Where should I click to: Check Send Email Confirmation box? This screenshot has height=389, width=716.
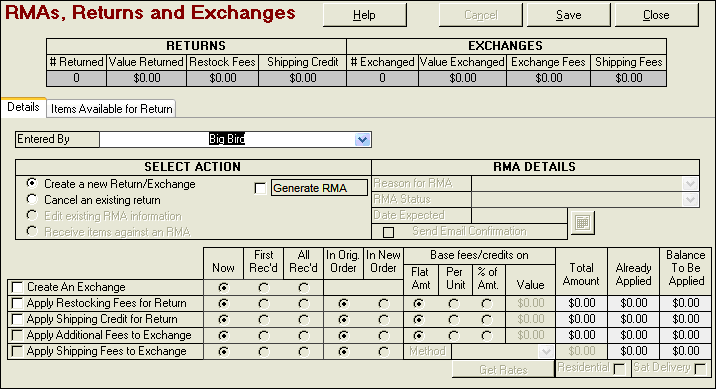[x=388, y=232]
